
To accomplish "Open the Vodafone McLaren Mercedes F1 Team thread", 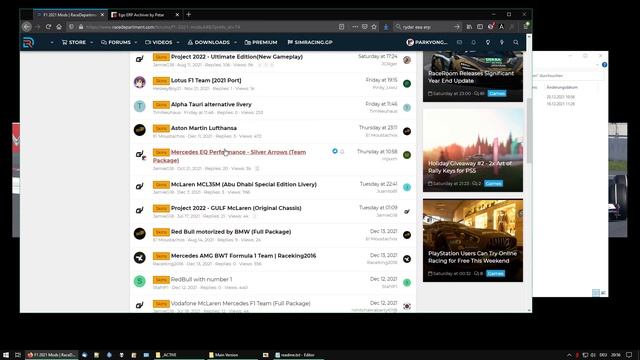I will 240,304.
